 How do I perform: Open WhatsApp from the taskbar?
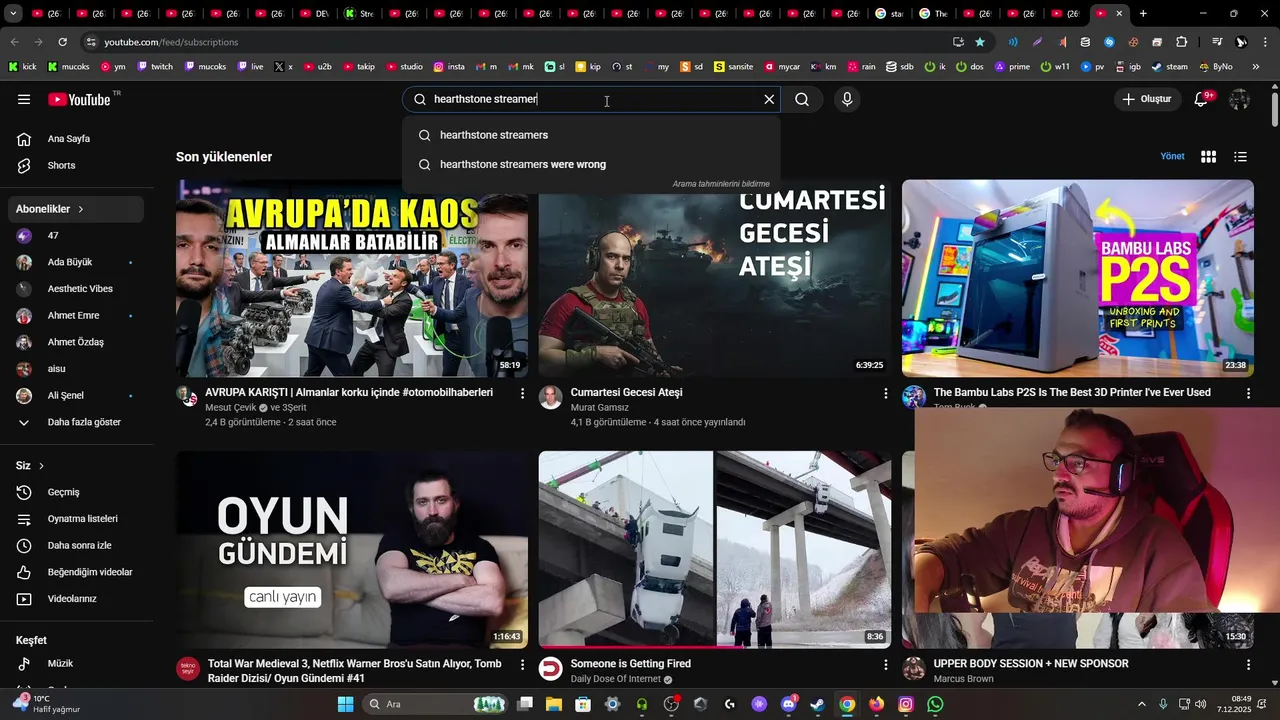click(935, 704)
